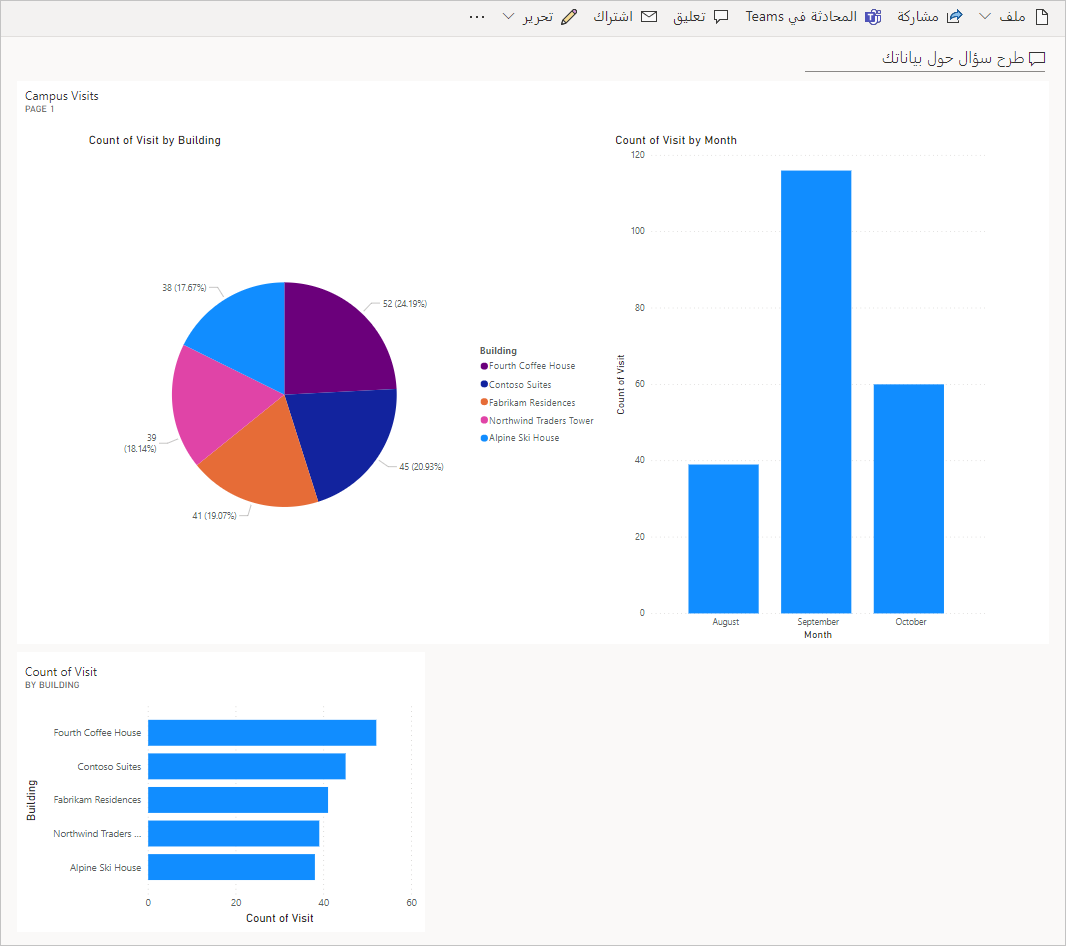Select Fabrikam Residences orange legend swatch

484,403
